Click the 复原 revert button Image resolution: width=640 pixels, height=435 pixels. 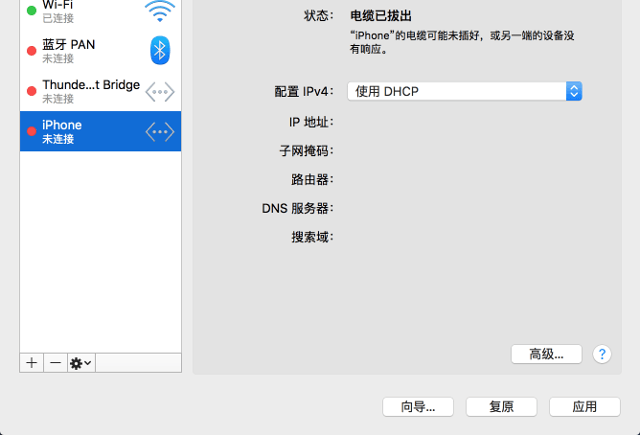[x=502, y=407]
